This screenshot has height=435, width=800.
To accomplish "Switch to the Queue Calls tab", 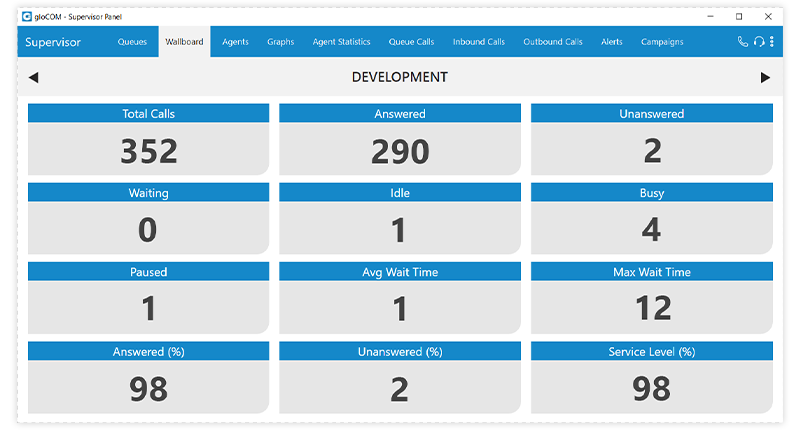I will coord(411,42).
